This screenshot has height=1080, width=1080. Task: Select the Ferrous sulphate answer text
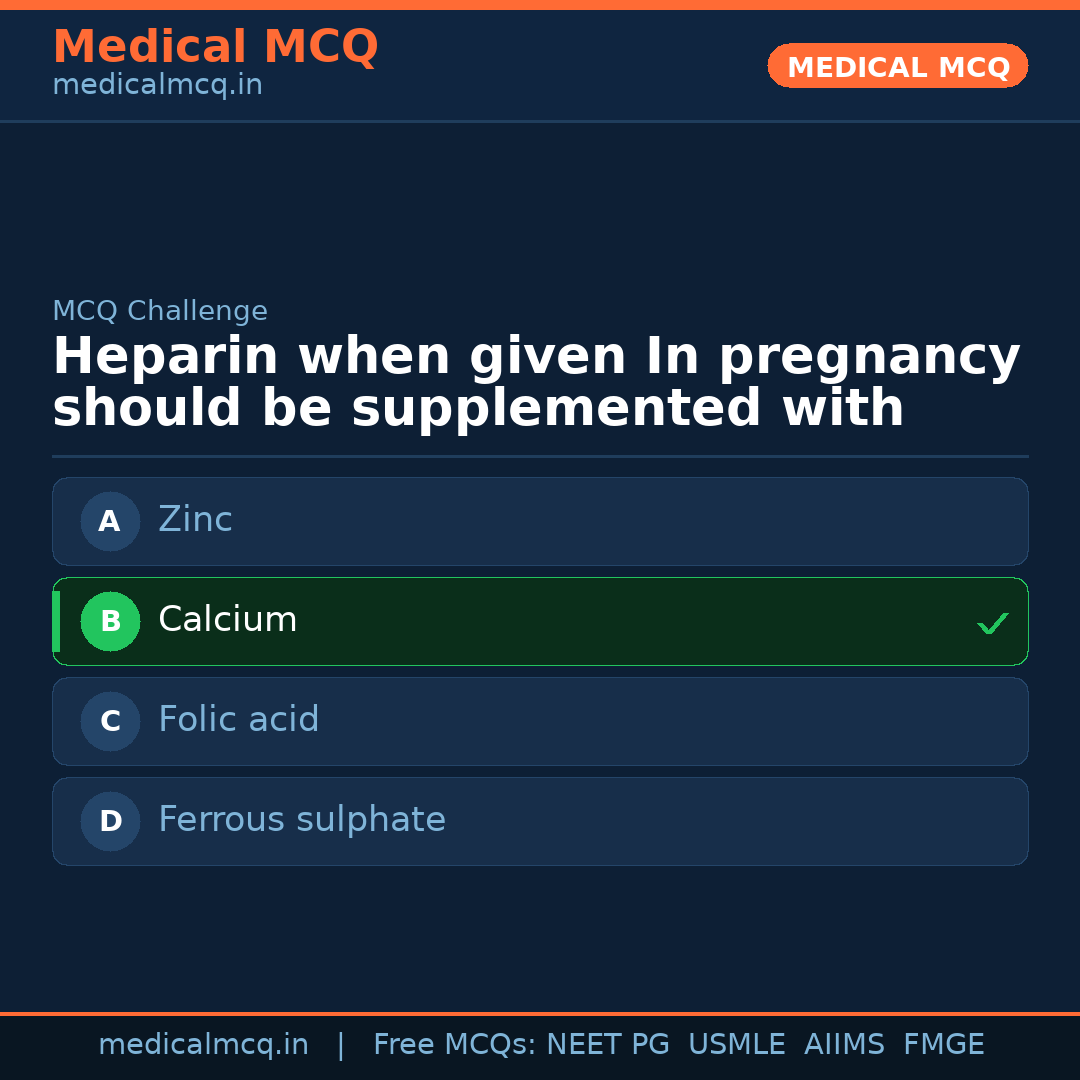click(x=301, y=820)
